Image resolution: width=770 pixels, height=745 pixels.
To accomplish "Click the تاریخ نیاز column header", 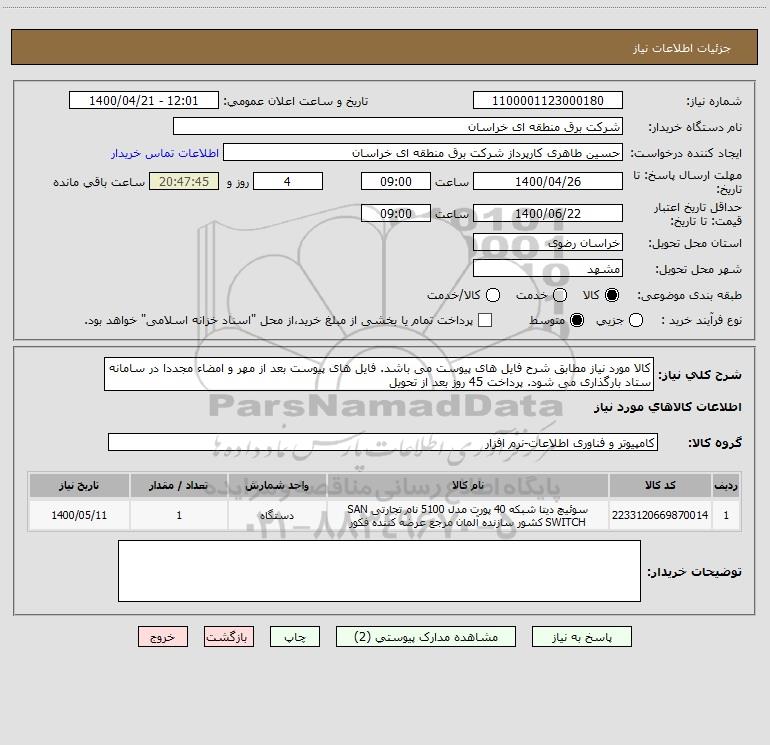I will (x=79, y=485).
